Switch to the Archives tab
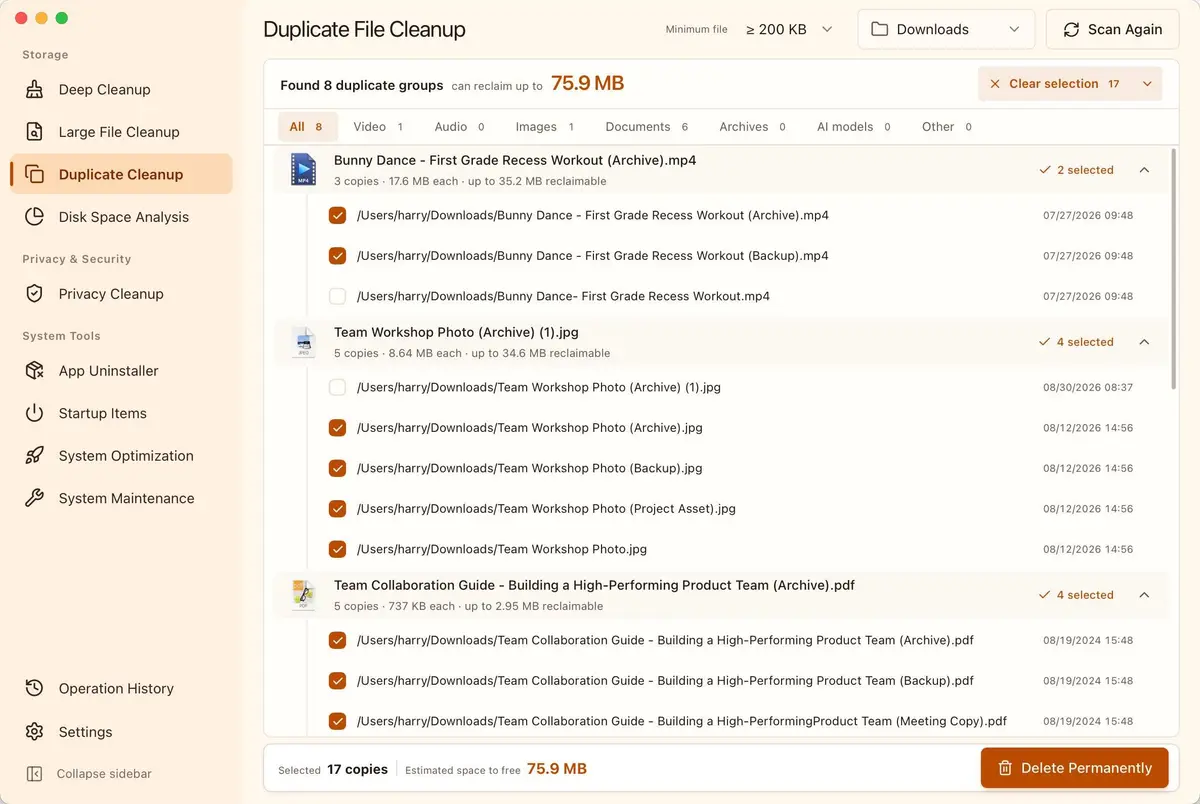This screenshot has height=804, width=1200. [x=752, y=127]
